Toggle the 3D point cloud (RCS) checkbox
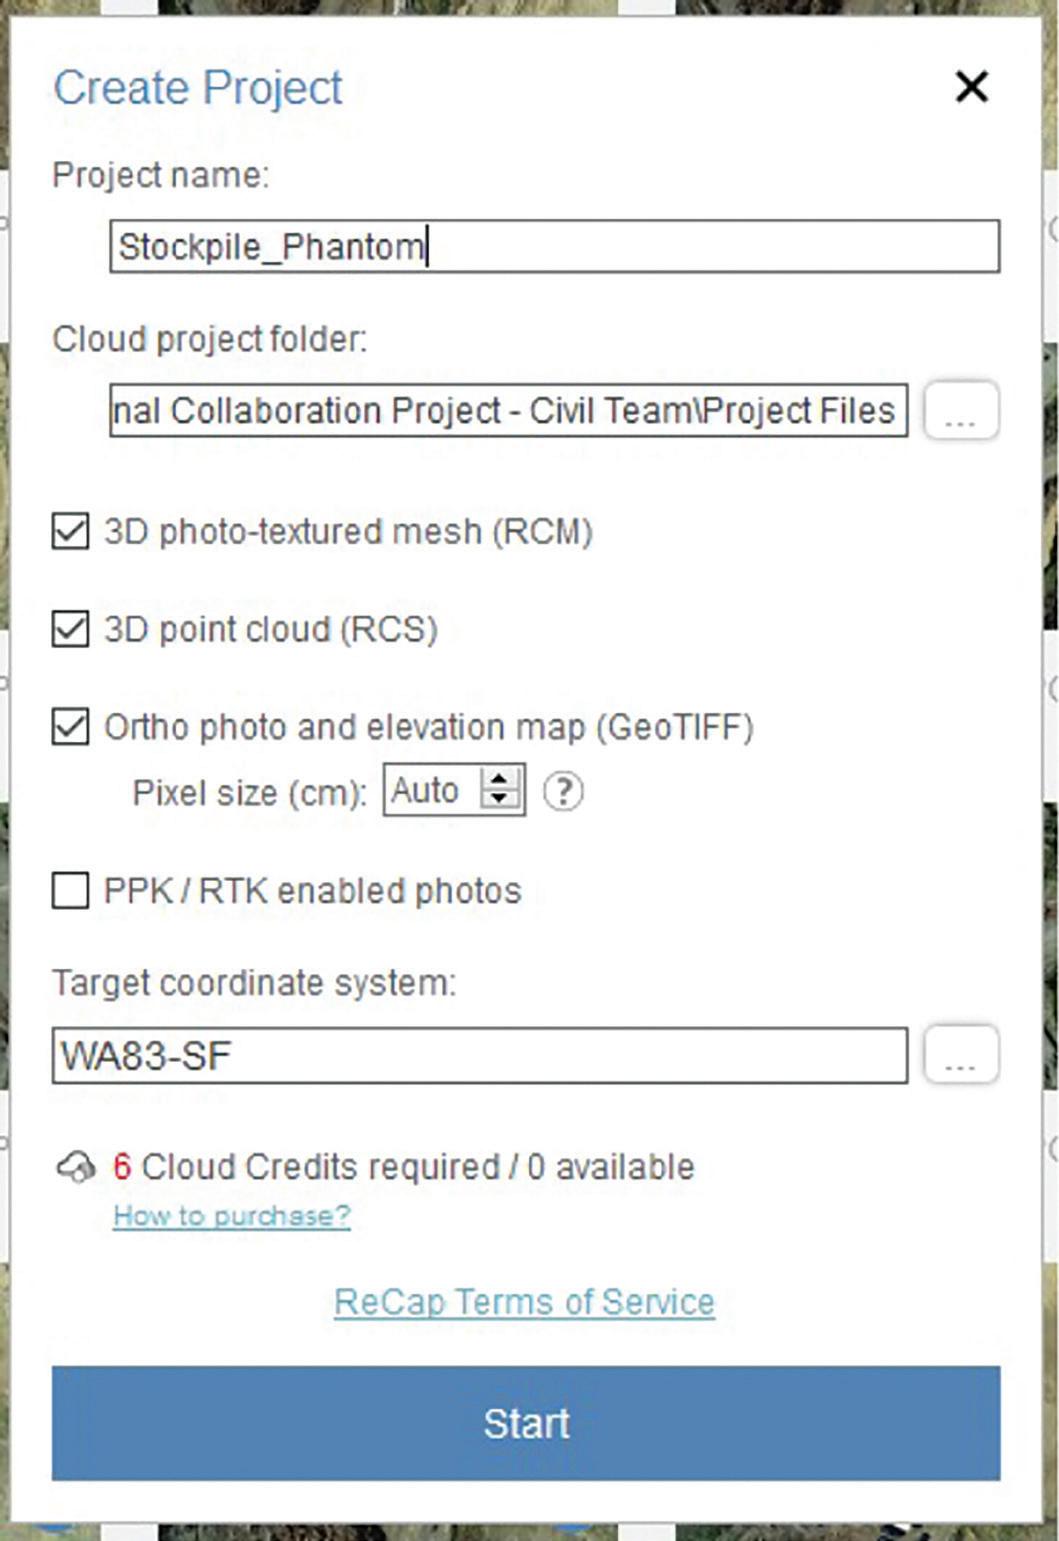This screenshot has width=1059, height=1541. 70,629
